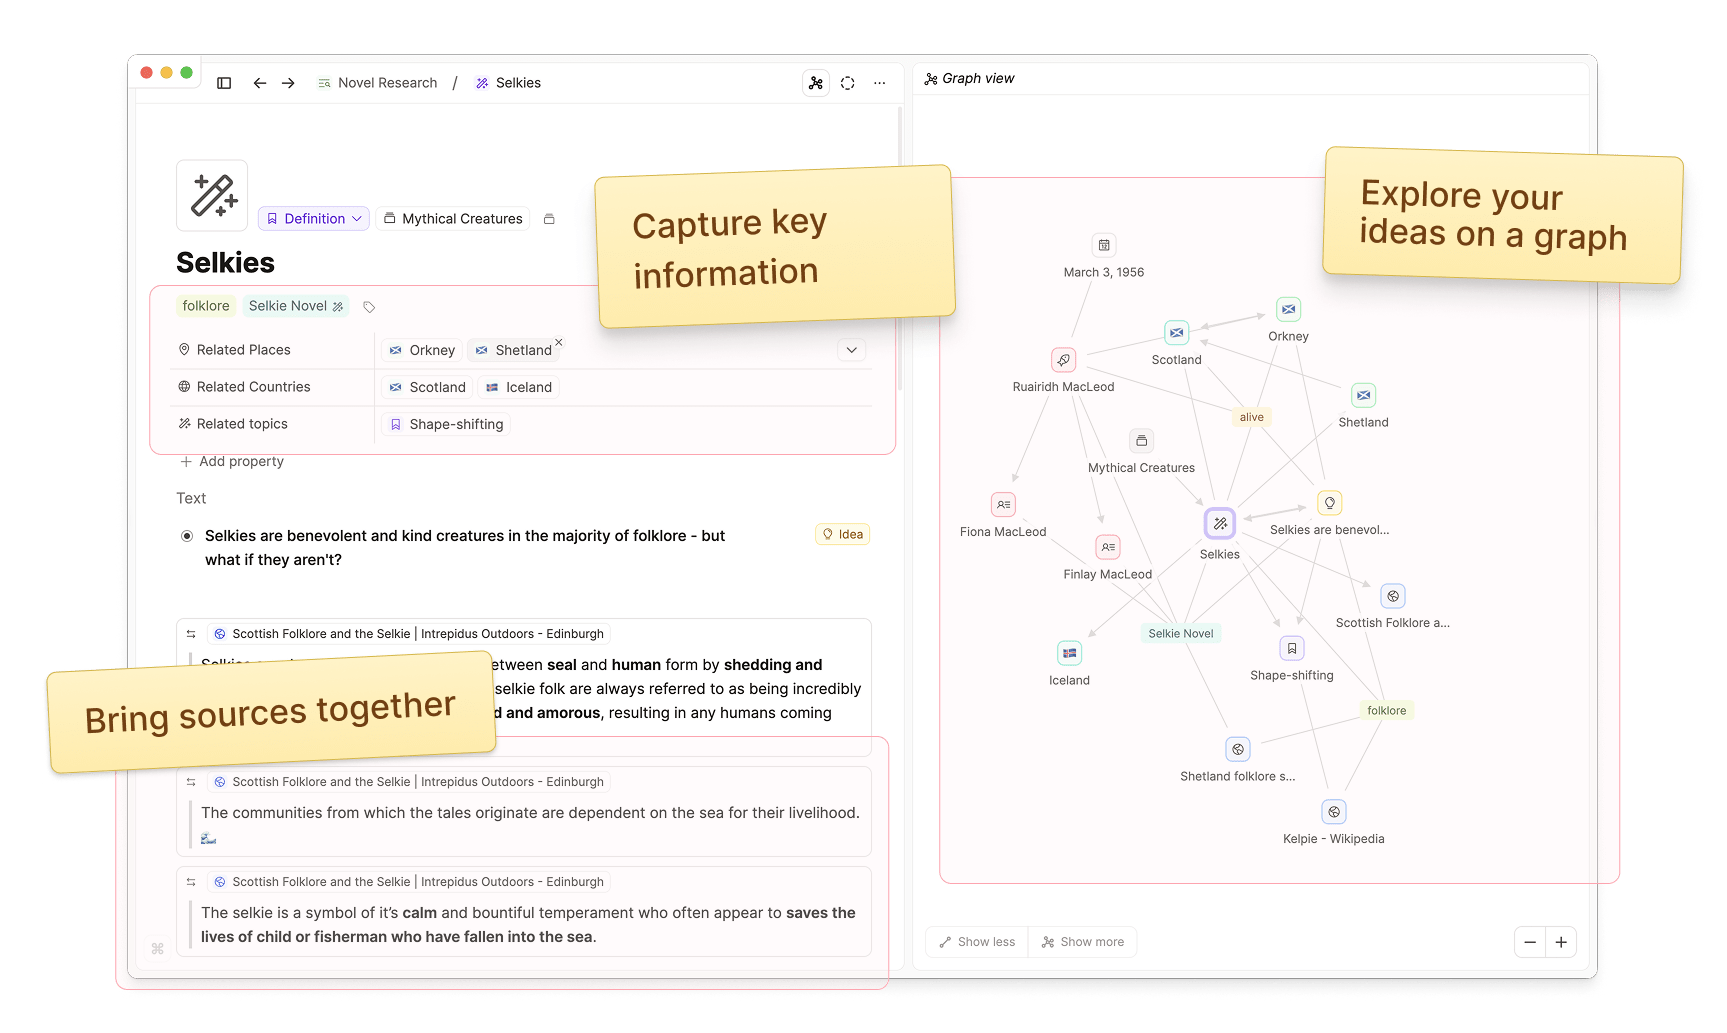Open the three-dot more options menu
Screen dimensions: 1727x1033
click(879, 83)
